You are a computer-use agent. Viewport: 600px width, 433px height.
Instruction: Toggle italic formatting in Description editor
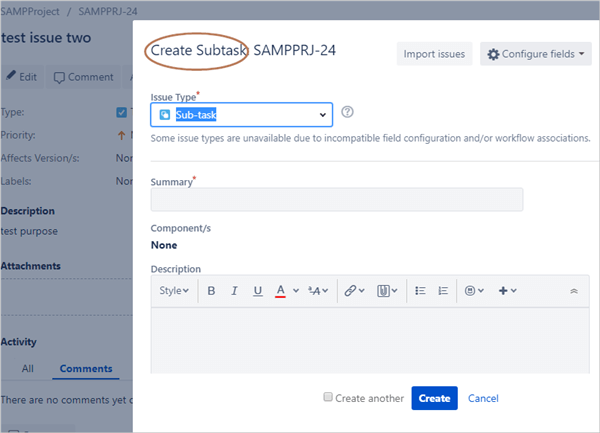click(x=234, y=291)
